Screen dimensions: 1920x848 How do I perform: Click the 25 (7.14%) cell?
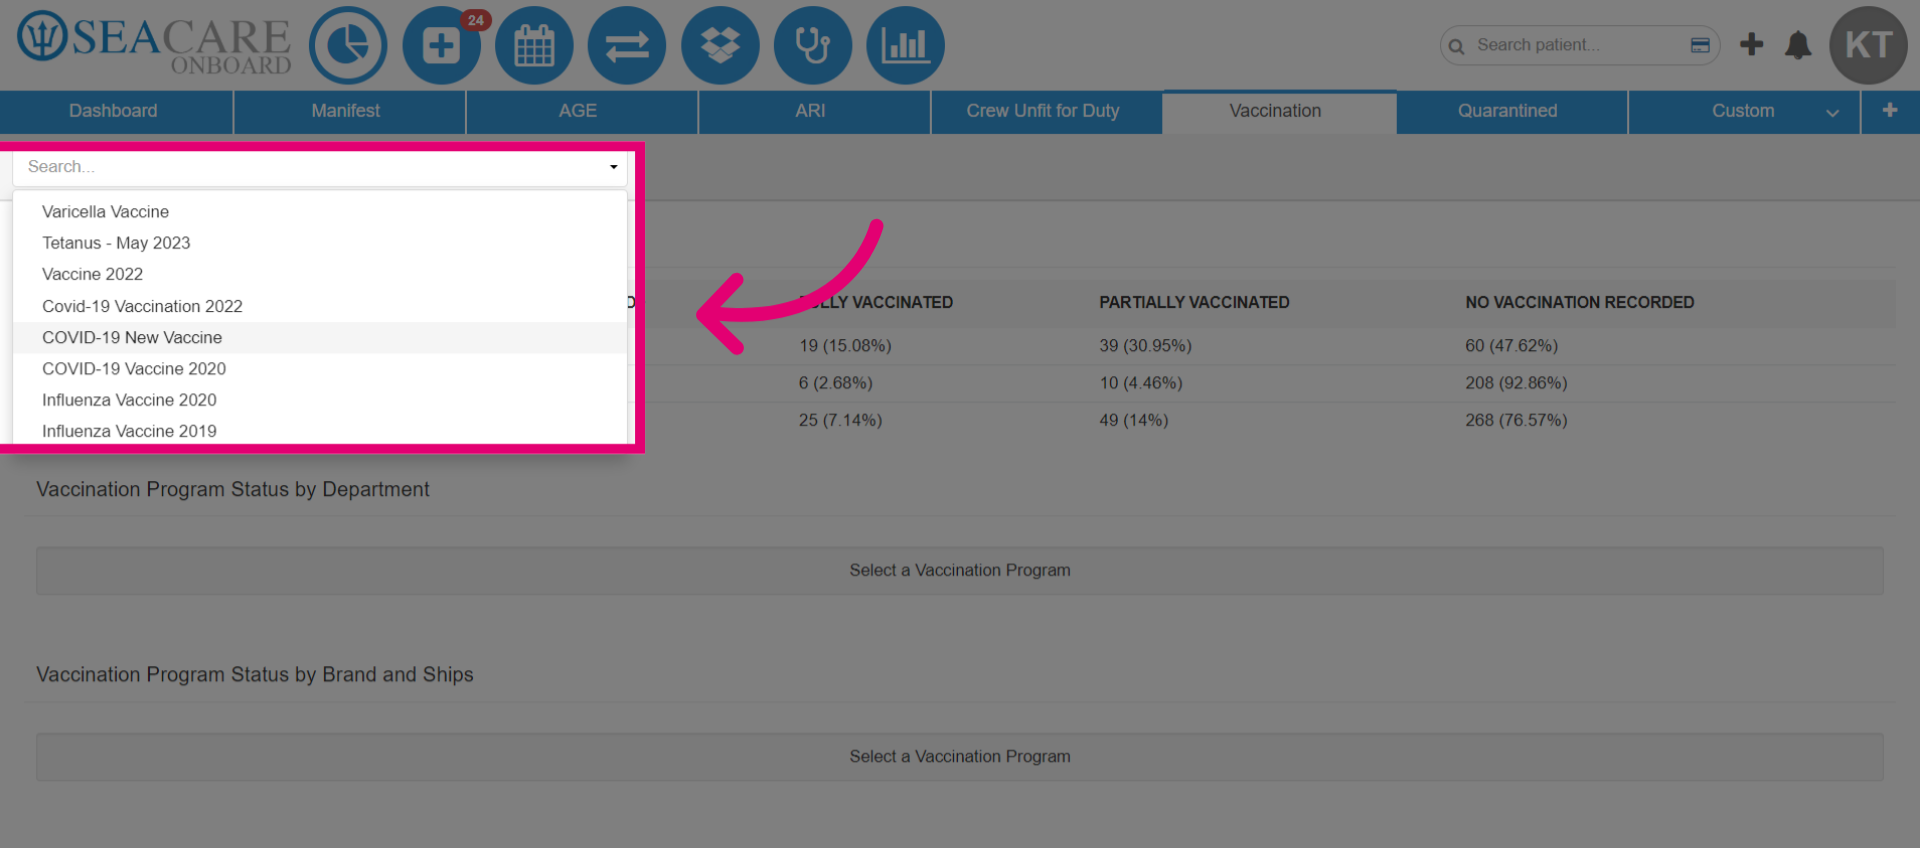(x=840, y=420)
